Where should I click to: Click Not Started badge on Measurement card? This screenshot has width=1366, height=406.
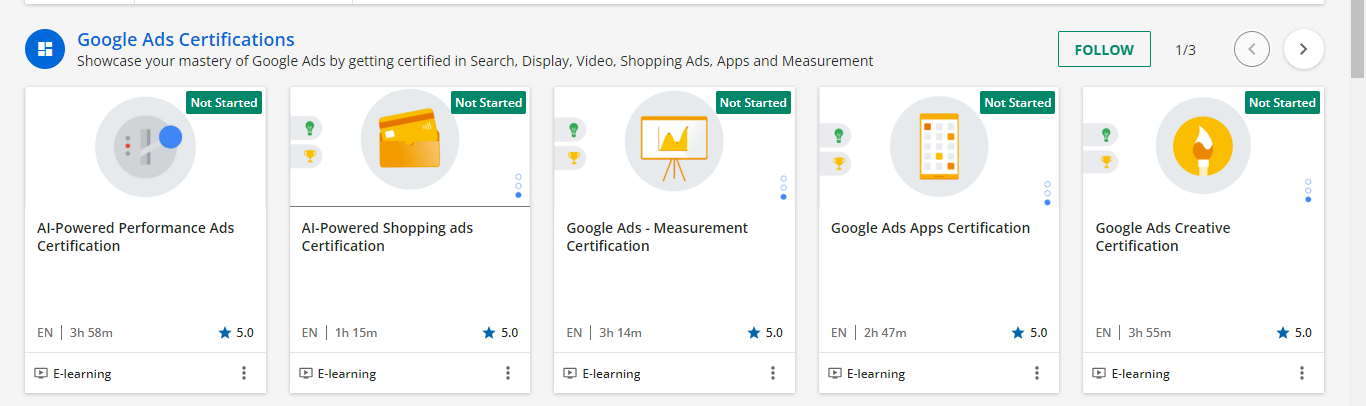click(754, 102)
